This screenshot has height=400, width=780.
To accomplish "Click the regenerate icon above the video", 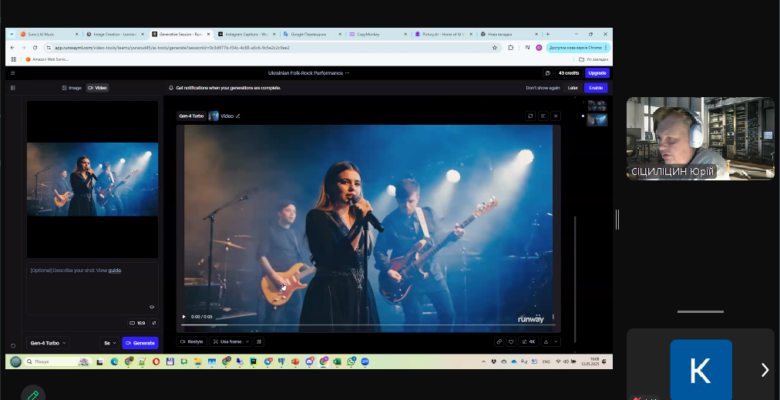I will (x=531, y=116).
